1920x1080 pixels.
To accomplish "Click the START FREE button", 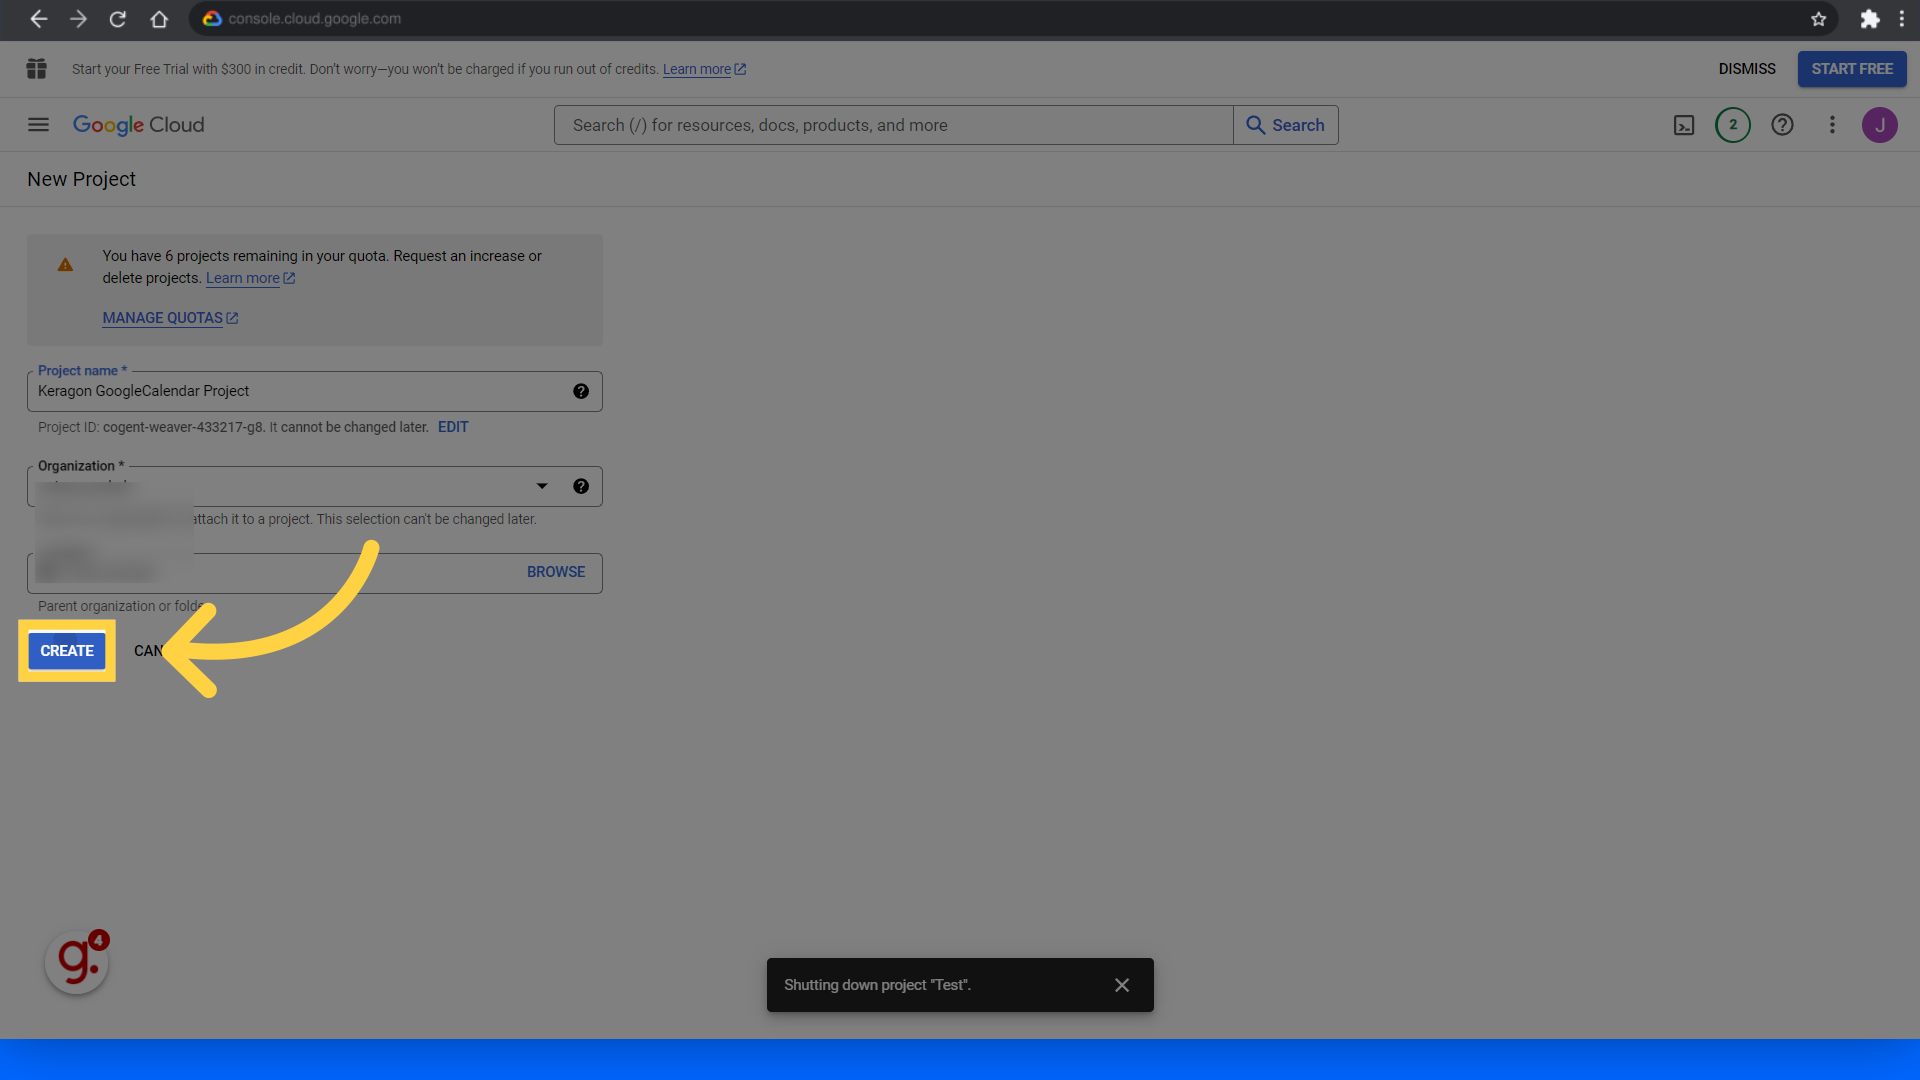I will point(1852,69).
